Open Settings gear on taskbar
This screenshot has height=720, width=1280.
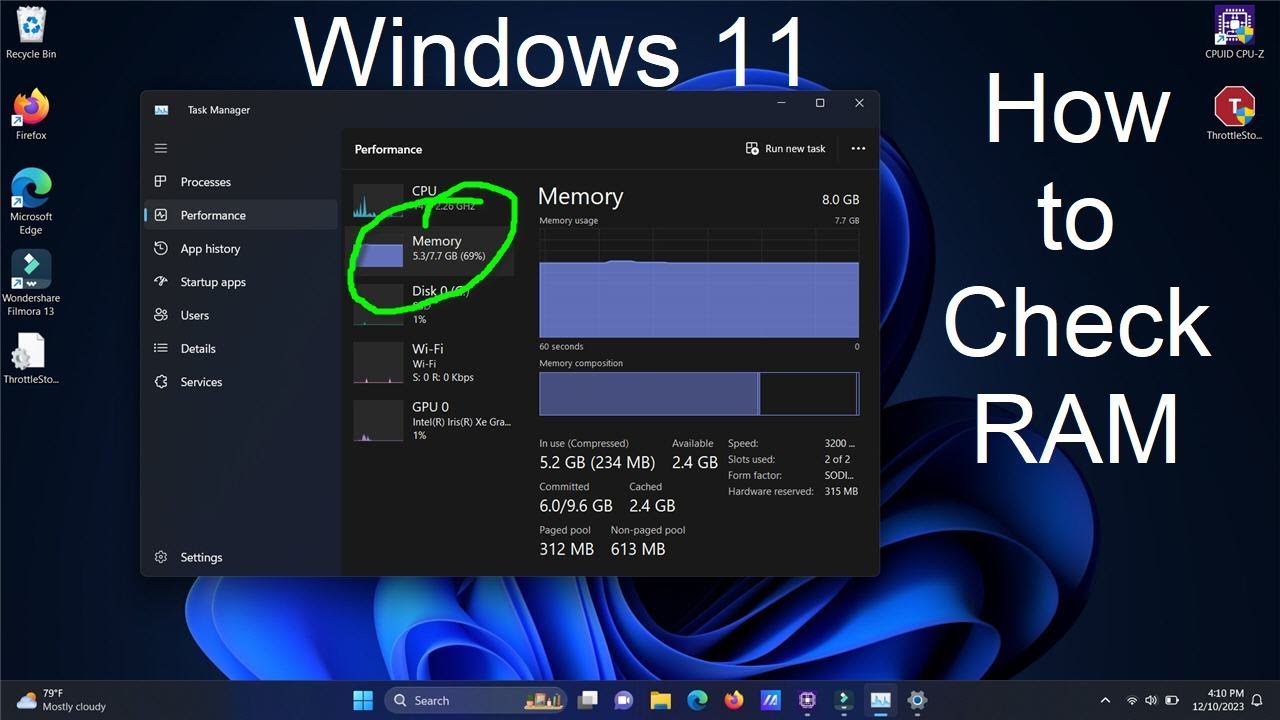pyautogui.click(x=917, y=700)
